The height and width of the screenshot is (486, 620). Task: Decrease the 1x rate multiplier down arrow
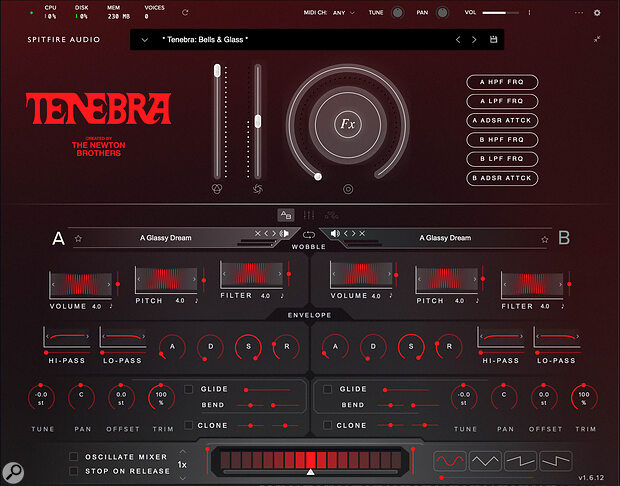click(182, 477)
